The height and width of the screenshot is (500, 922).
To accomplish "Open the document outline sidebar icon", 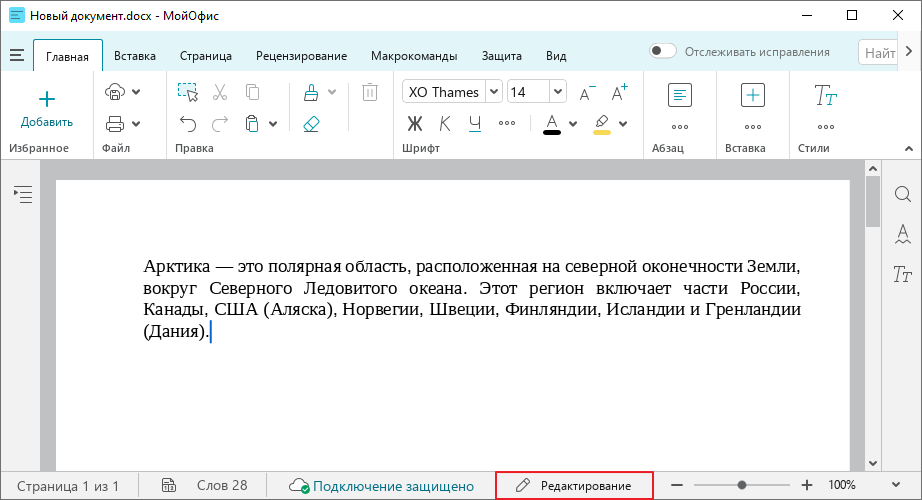I will tap(23, 194).
